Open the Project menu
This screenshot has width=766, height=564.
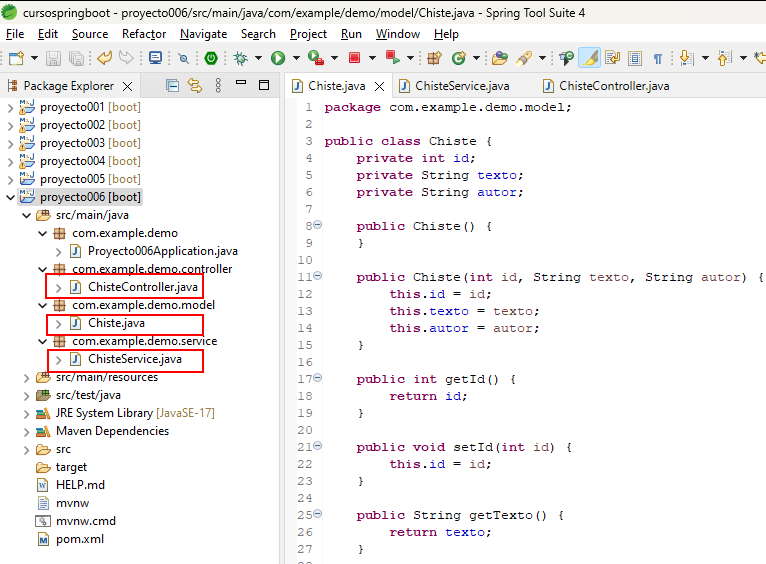[x=308, y=34]
